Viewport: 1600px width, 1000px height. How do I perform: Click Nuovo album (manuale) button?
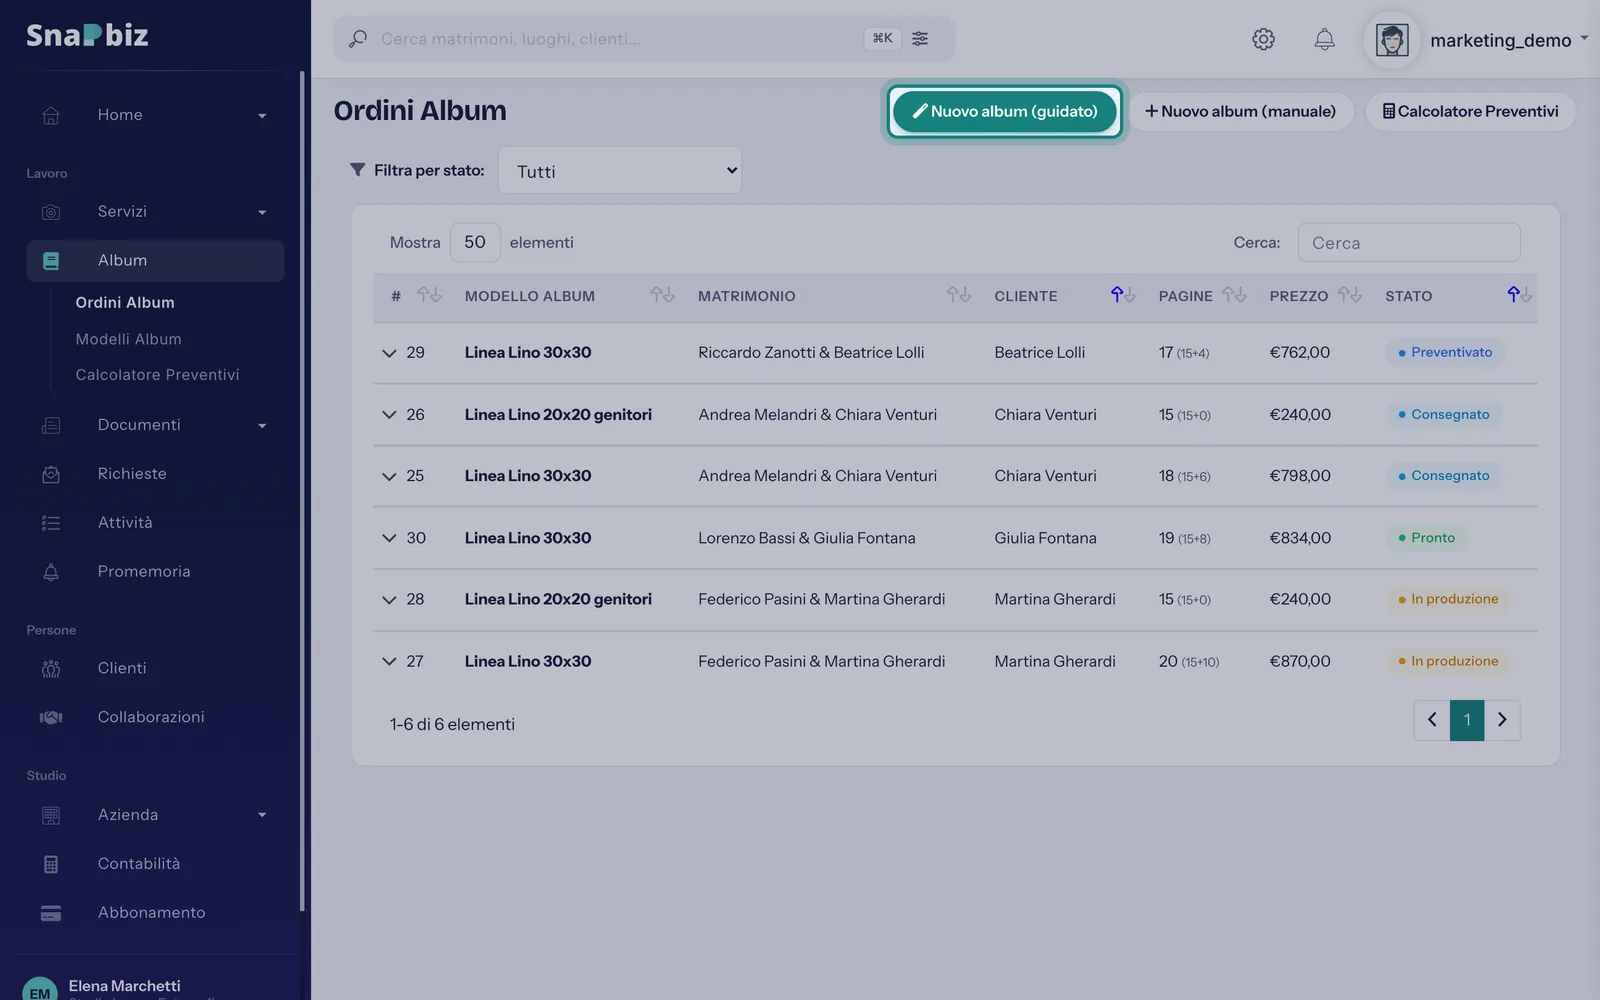(x=1241, y=111)
